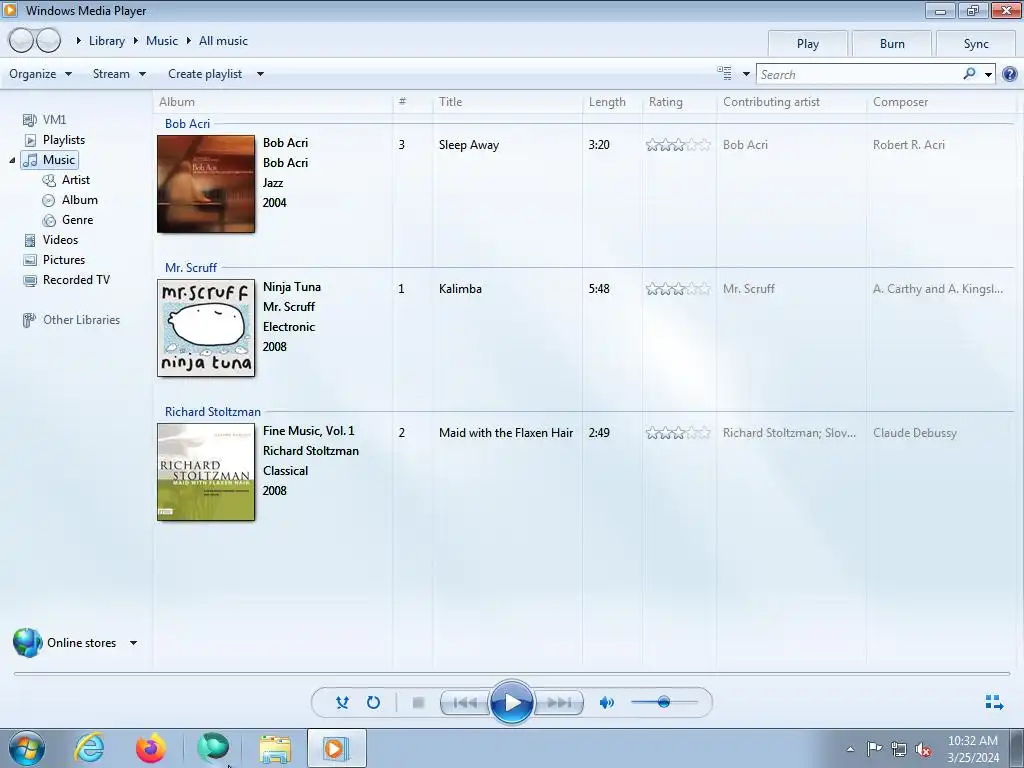Image resolution: width=1024 pixels, height=768 pixels.
Task: Click the Windows Start orb
Action: pyautogui.click(x=26, y=748)
